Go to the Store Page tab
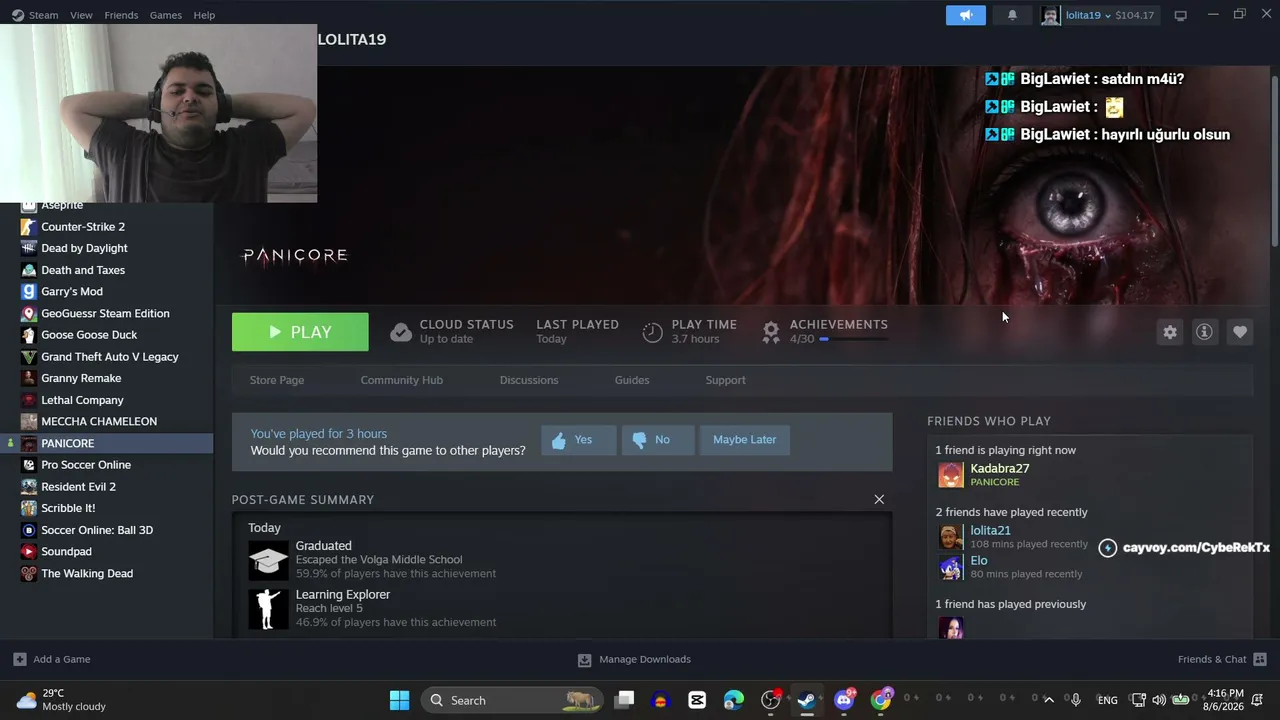Image resolution: width=1280 pixels, height=720 pixels. click(x=277, y=380)
